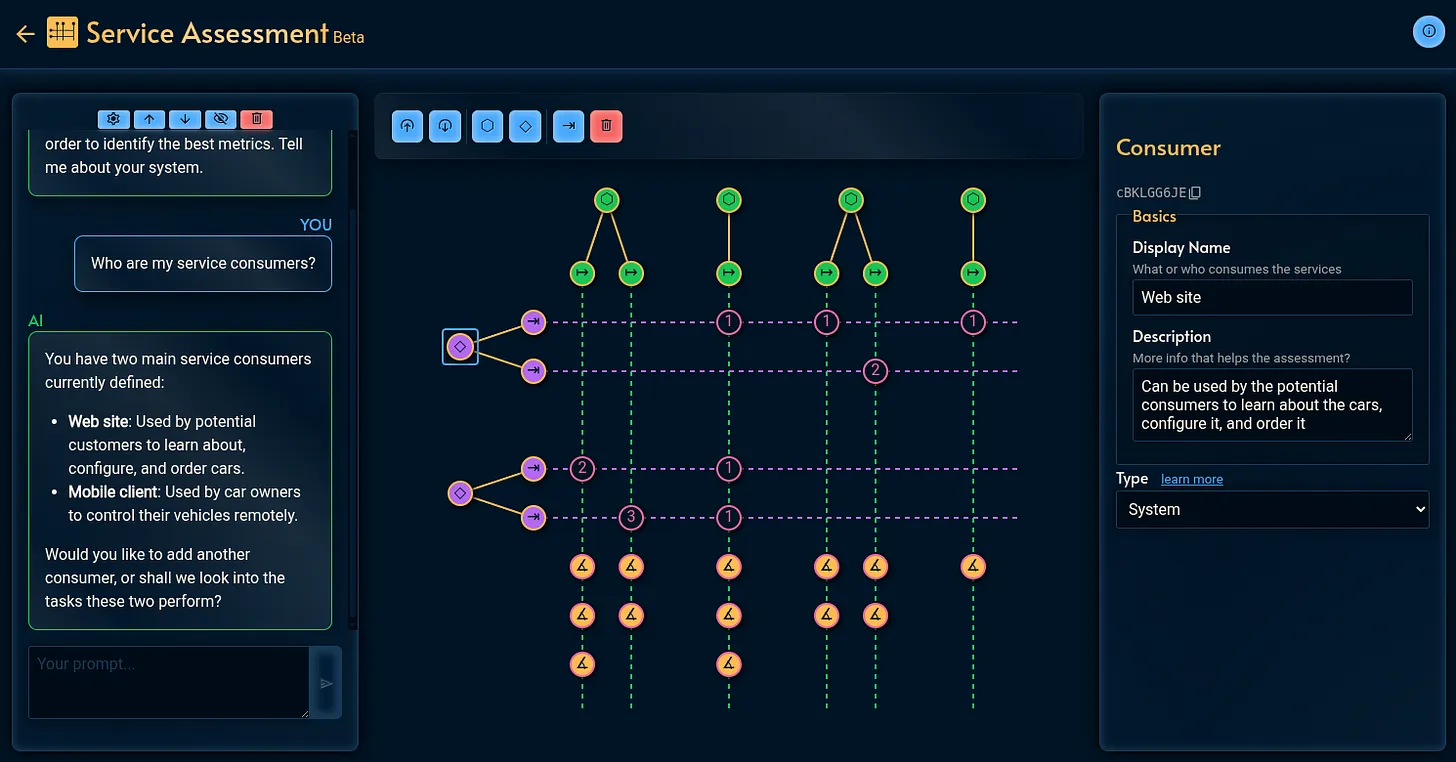Click the back arrow in the header

coord(25,34)
